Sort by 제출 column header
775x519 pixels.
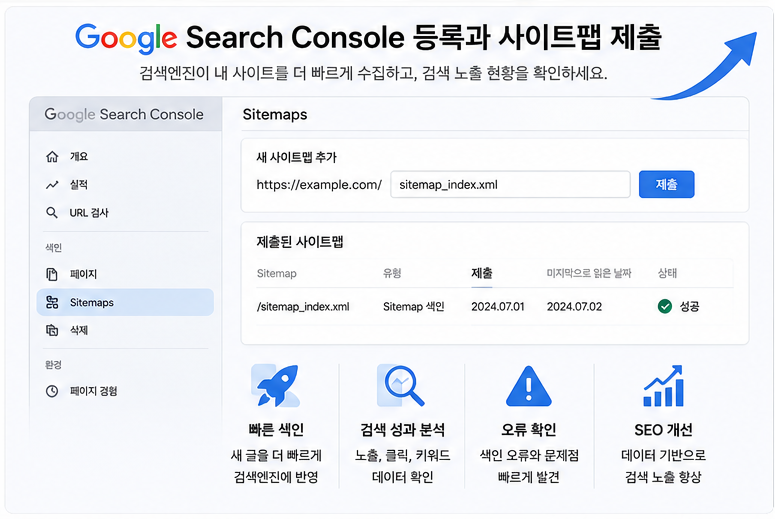tap(481, 273)
